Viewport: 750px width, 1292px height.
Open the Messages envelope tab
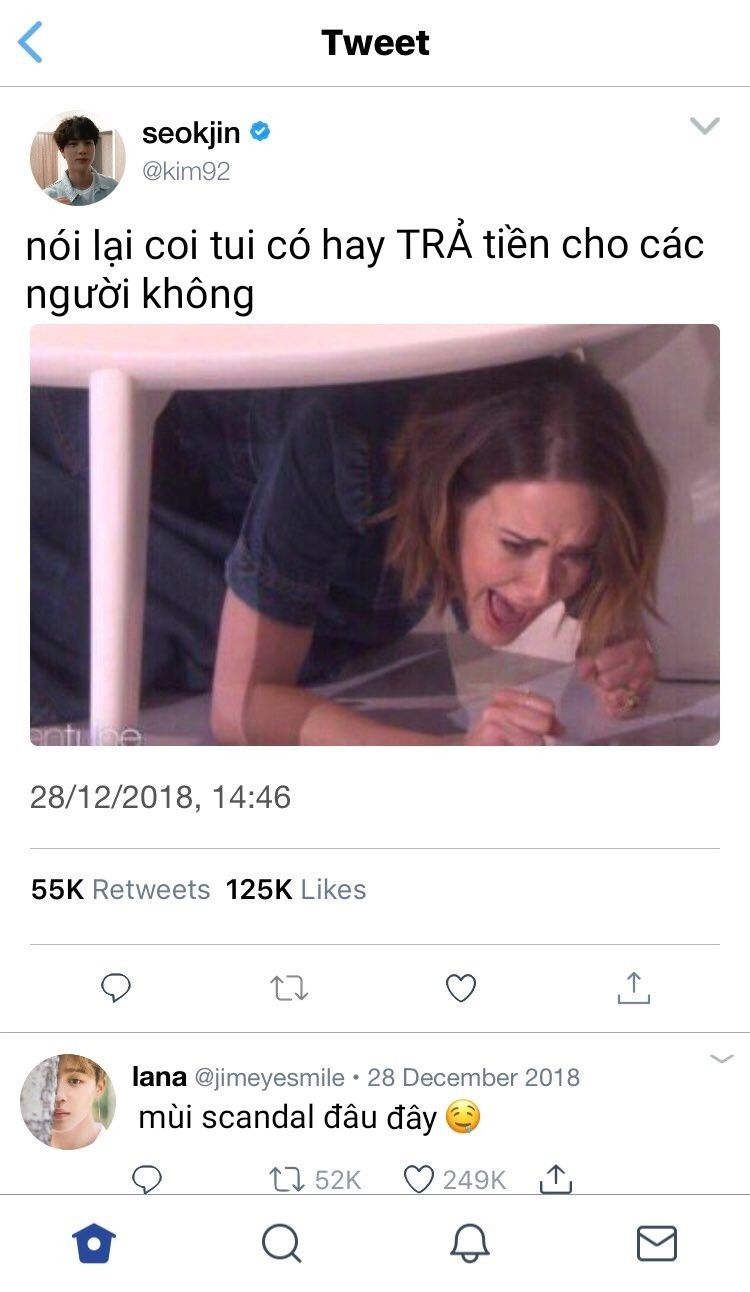click(657, 1244)
